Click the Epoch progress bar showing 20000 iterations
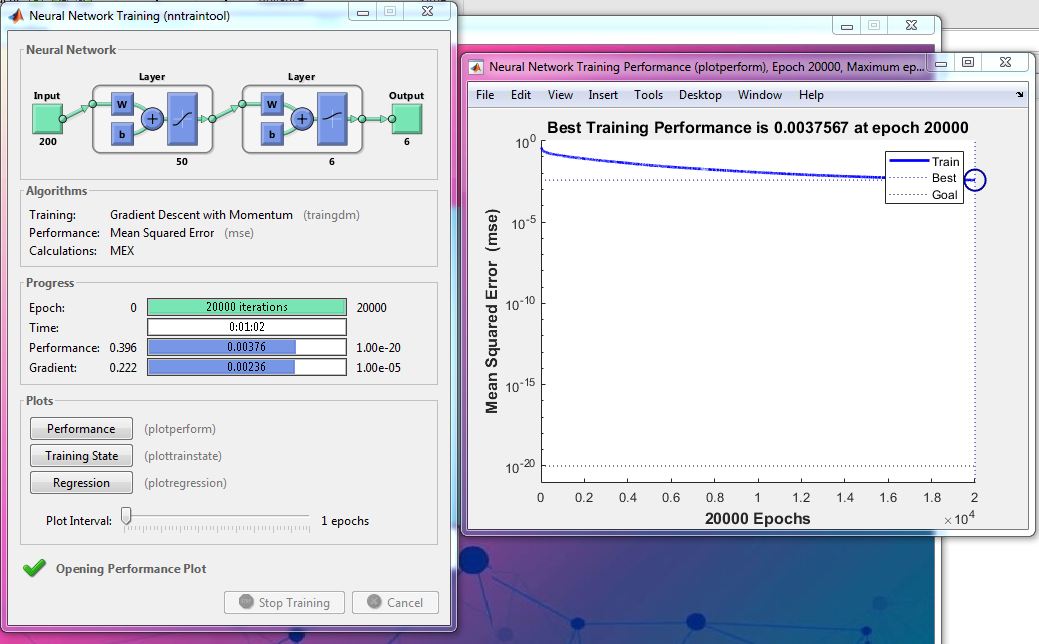 click(x=246, y=307)
